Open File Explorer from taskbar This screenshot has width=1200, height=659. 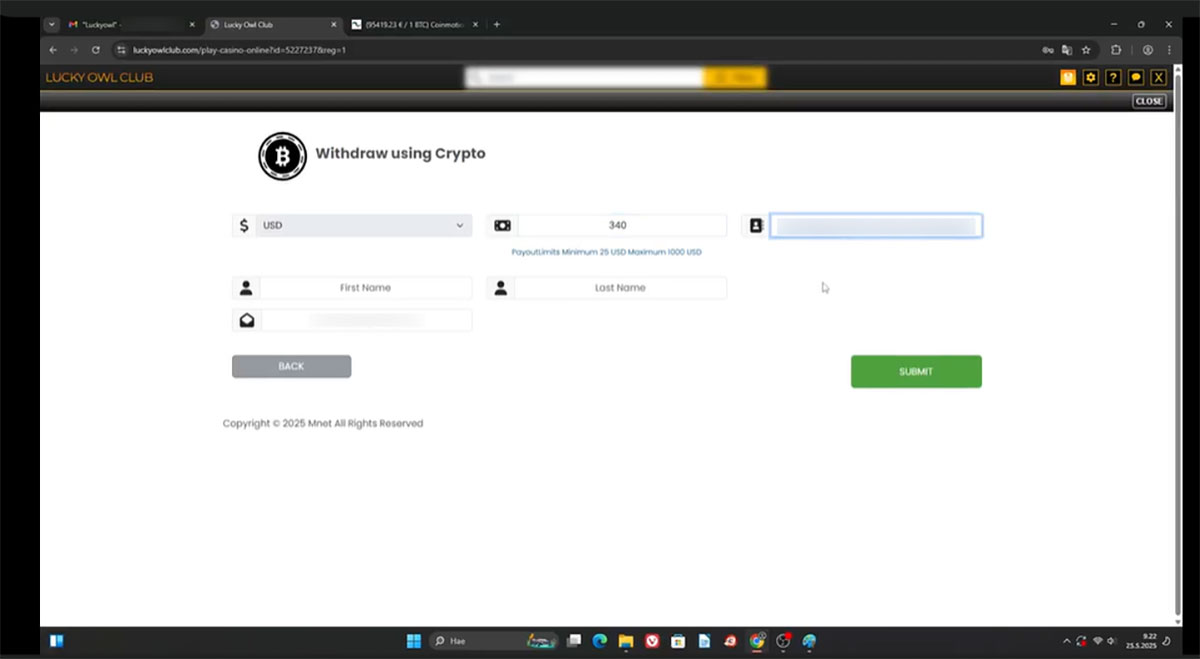(x=626, y=641)
